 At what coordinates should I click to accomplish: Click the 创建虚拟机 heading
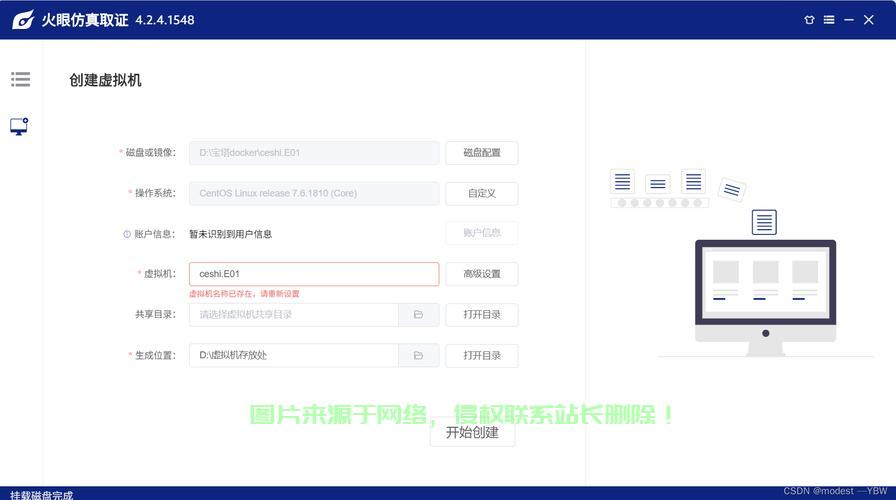(x=105, y=81)
